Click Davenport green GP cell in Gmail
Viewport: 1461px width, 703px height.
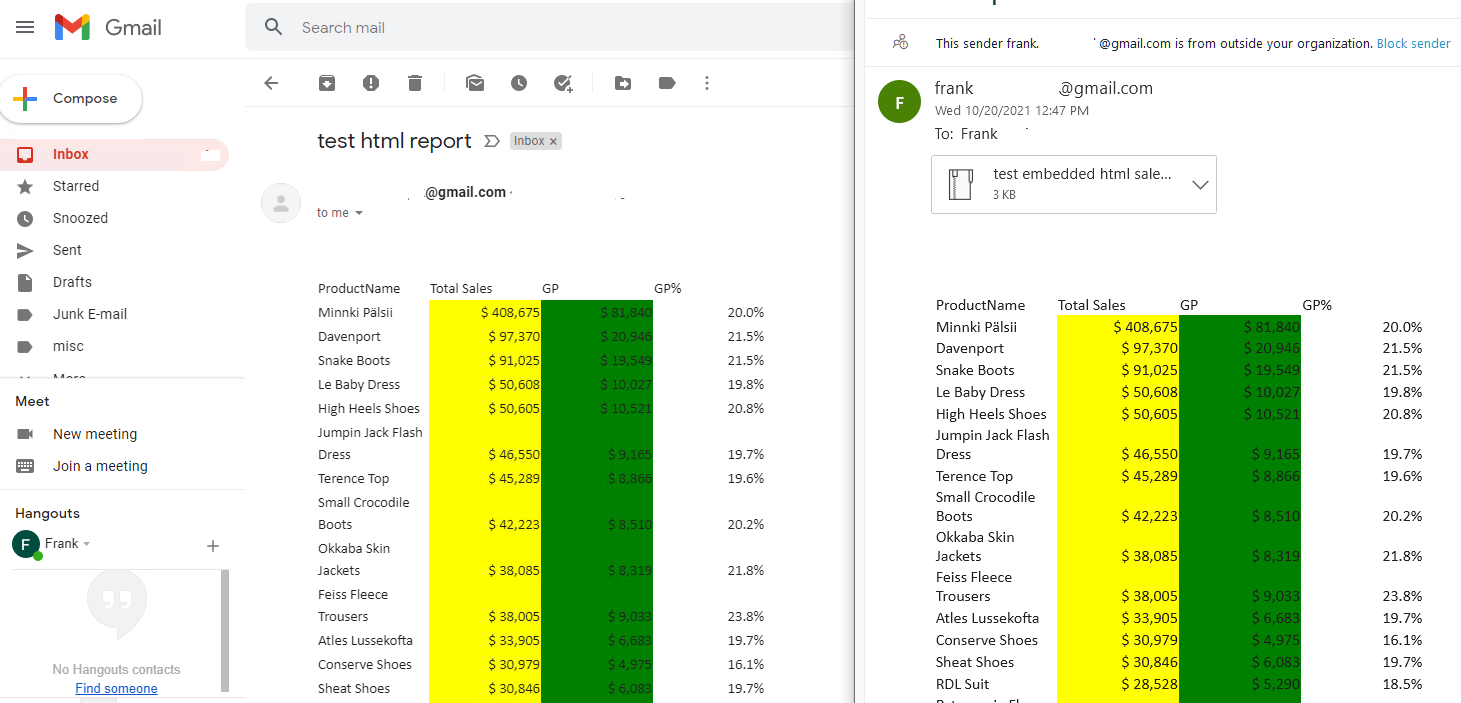(x=597, y=336)
